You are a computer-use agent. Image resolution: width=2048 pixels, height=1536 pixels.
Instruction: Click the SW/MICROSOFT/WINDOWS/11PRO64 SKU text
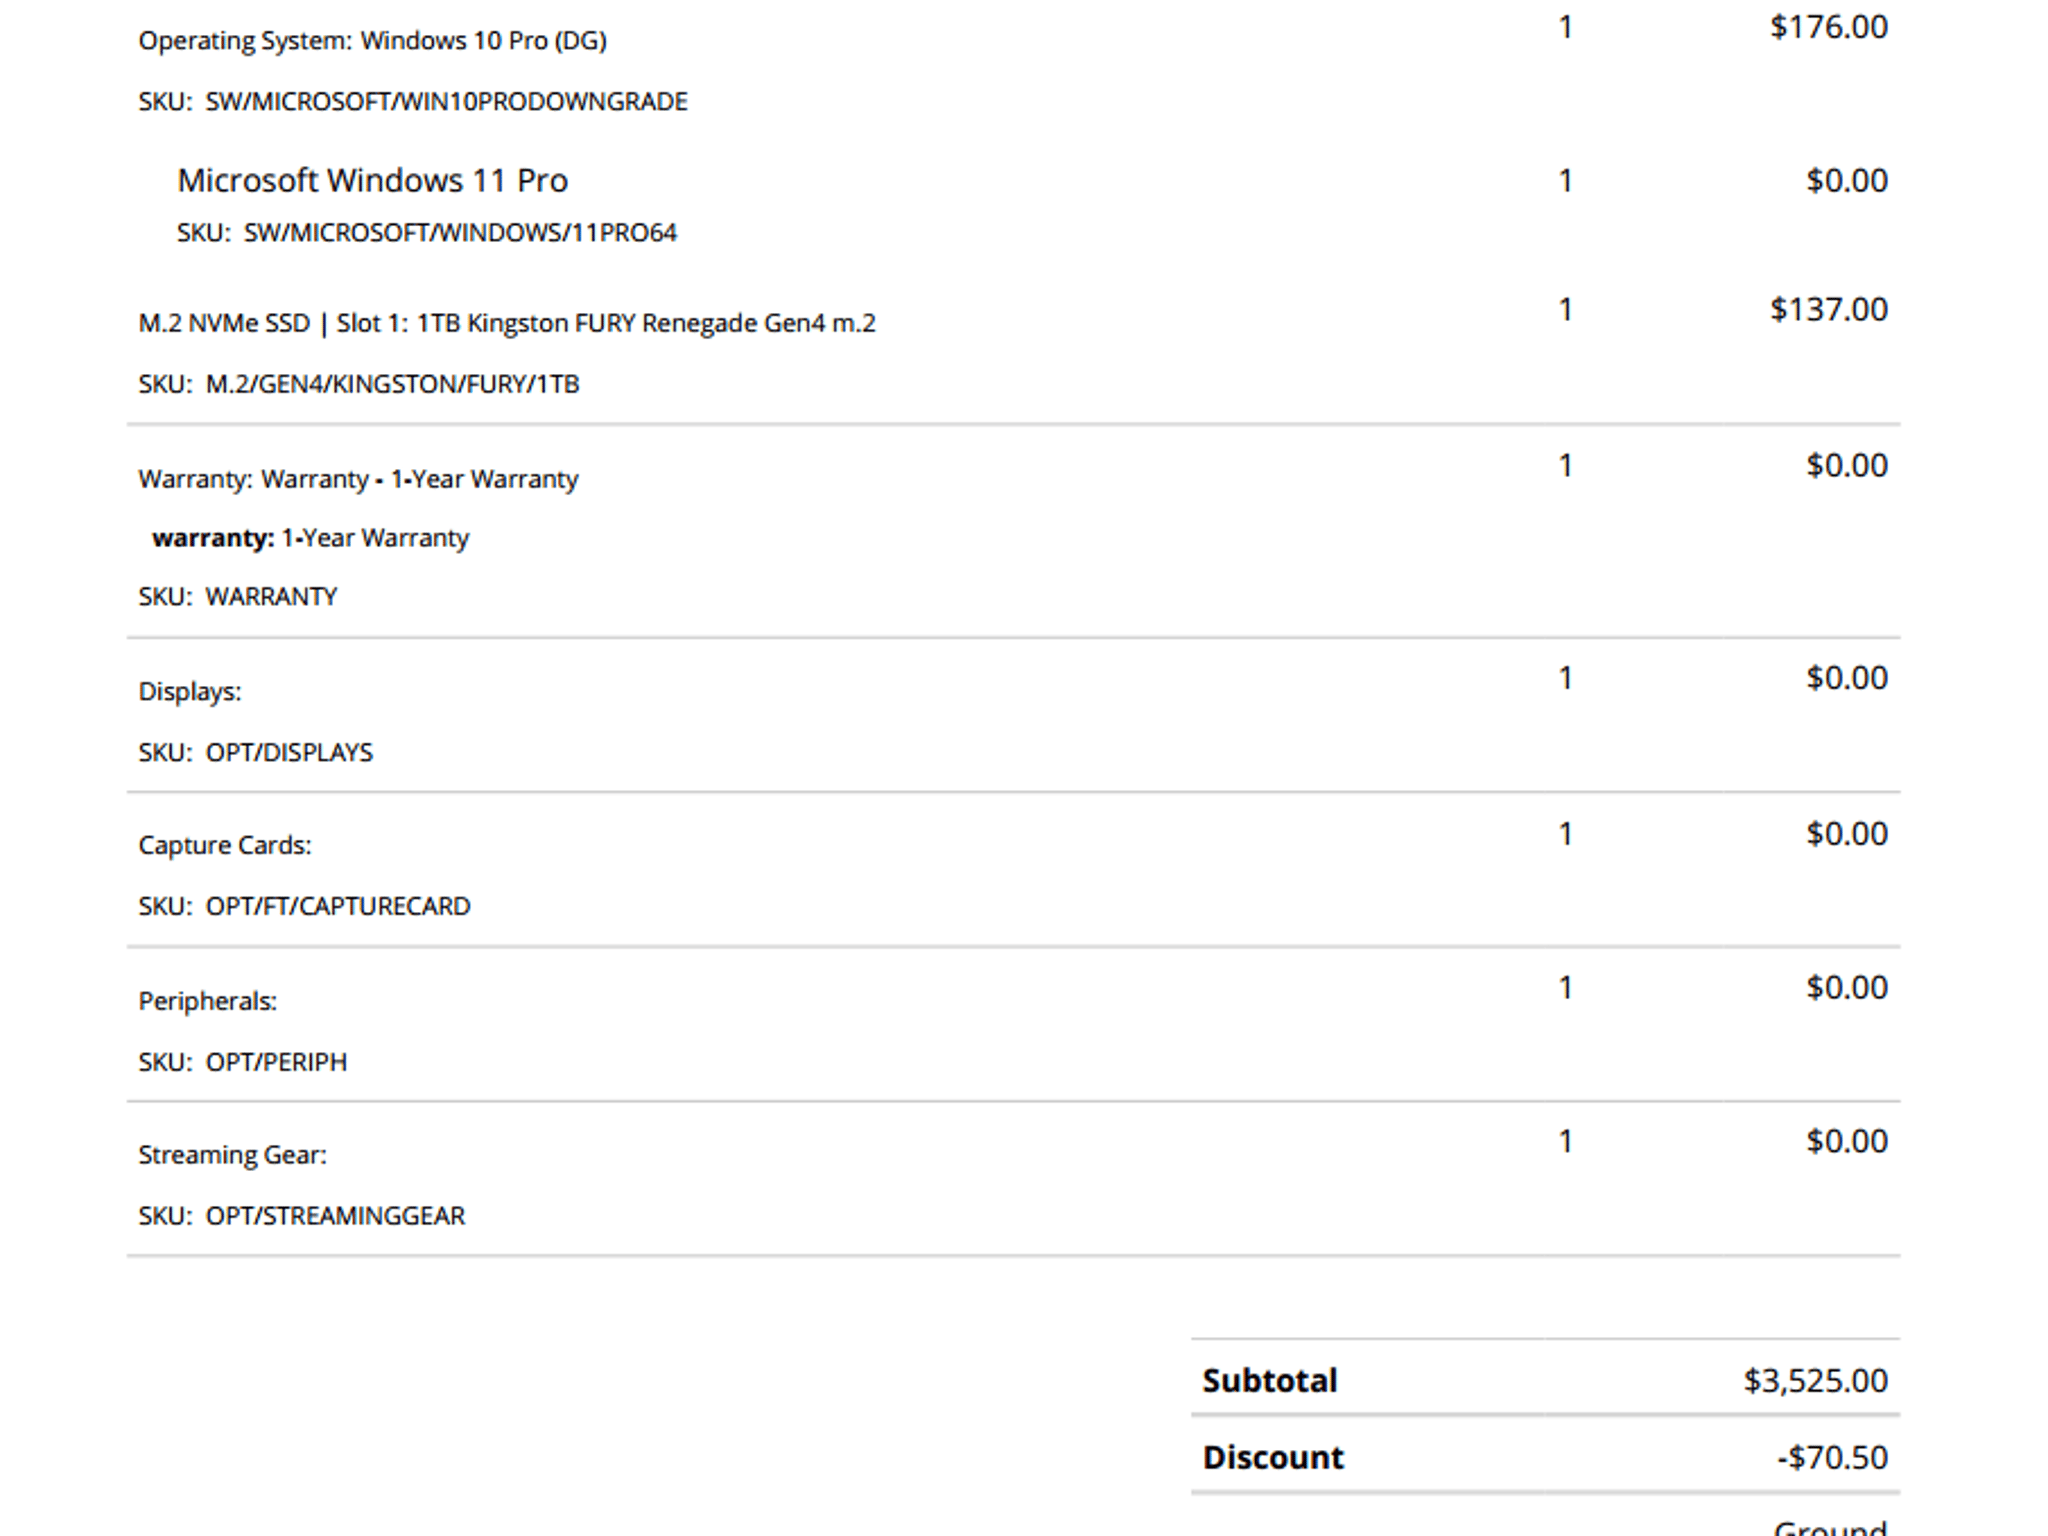pyautogui.click(x=460, y=233)
